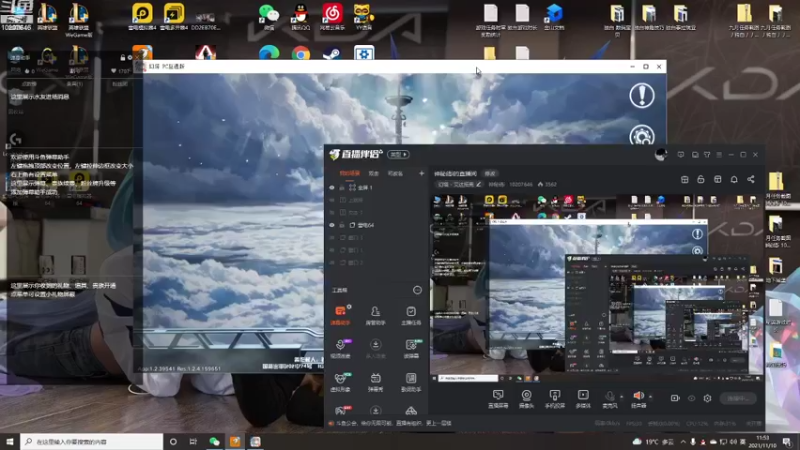
Task: Open the Windows Start menu
Action: coord(10,442)
